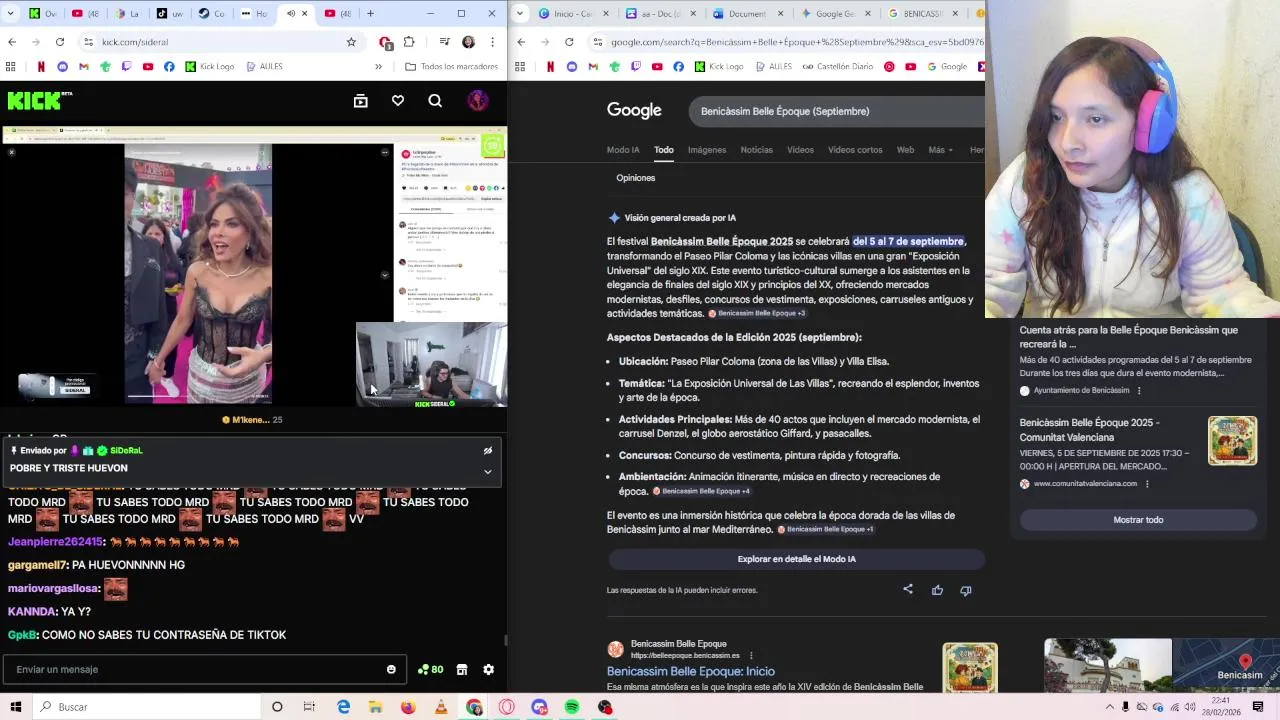Share the AI overview
The image size is (1280, 720).
908,590
